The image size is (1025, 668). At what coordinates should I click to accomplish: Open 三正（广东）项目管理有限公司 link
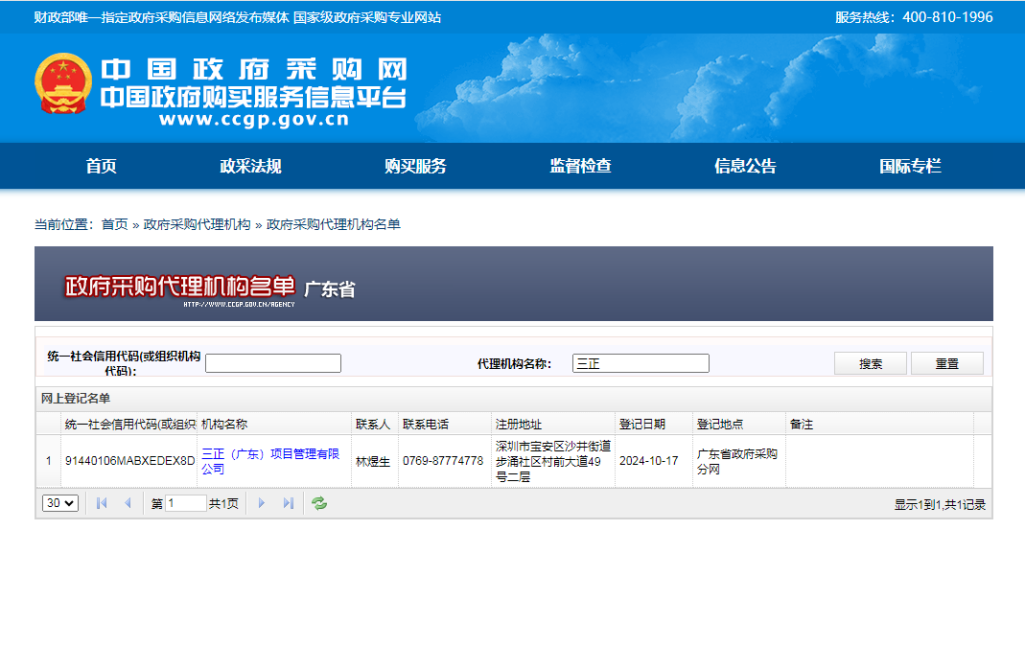pyautogui.click(x=270, y=461)
